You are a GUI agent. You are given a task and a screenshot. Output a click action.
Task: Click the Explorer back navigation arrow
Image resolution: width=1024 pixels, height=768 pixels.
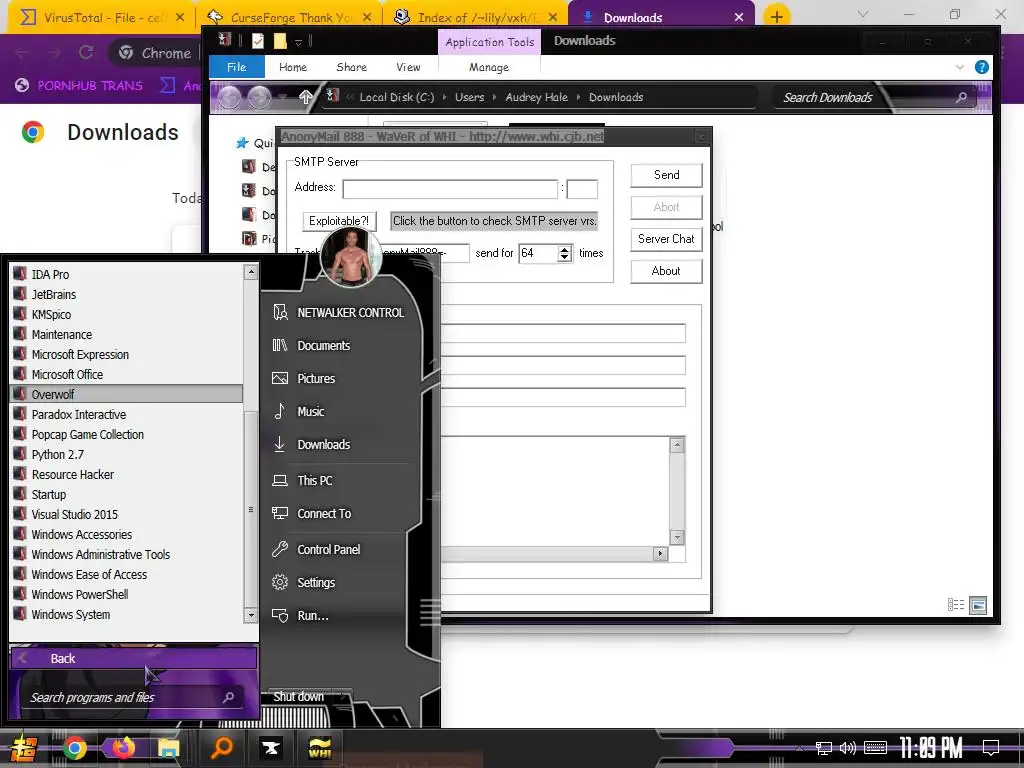point(229,97)
